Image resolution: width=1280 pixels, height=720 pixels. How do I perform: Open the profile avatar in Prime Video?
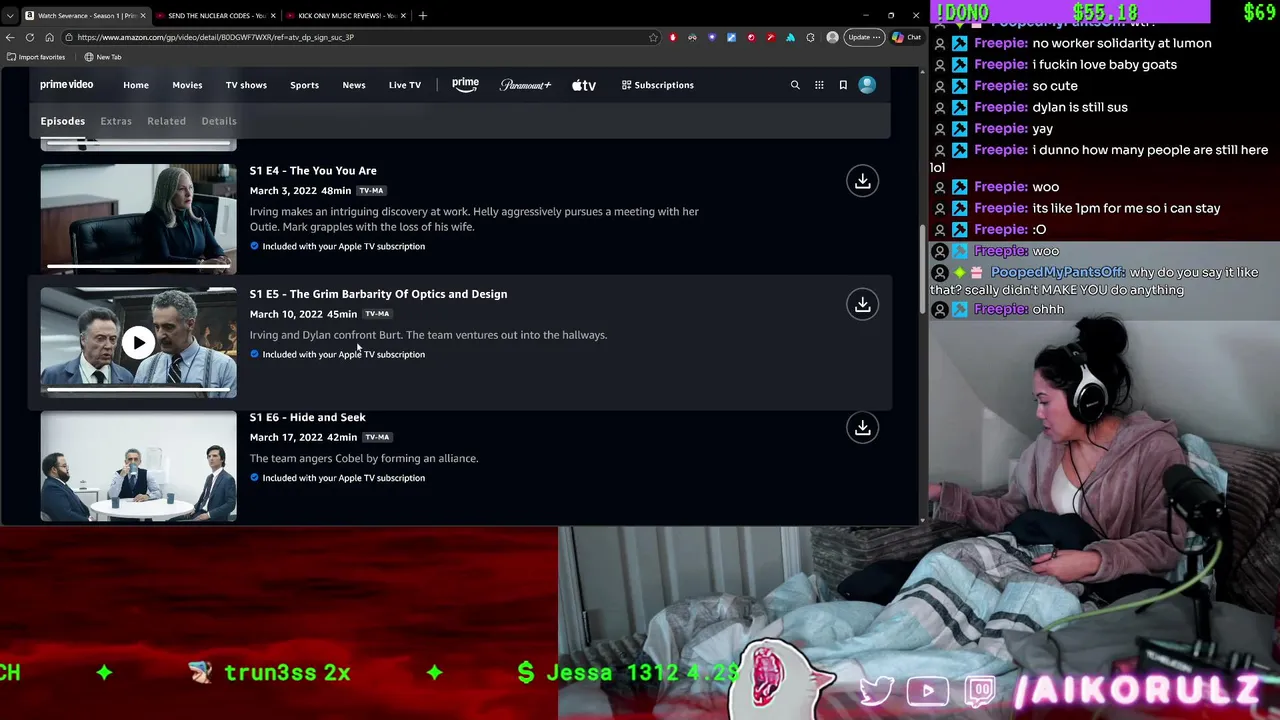coord(867,85)
